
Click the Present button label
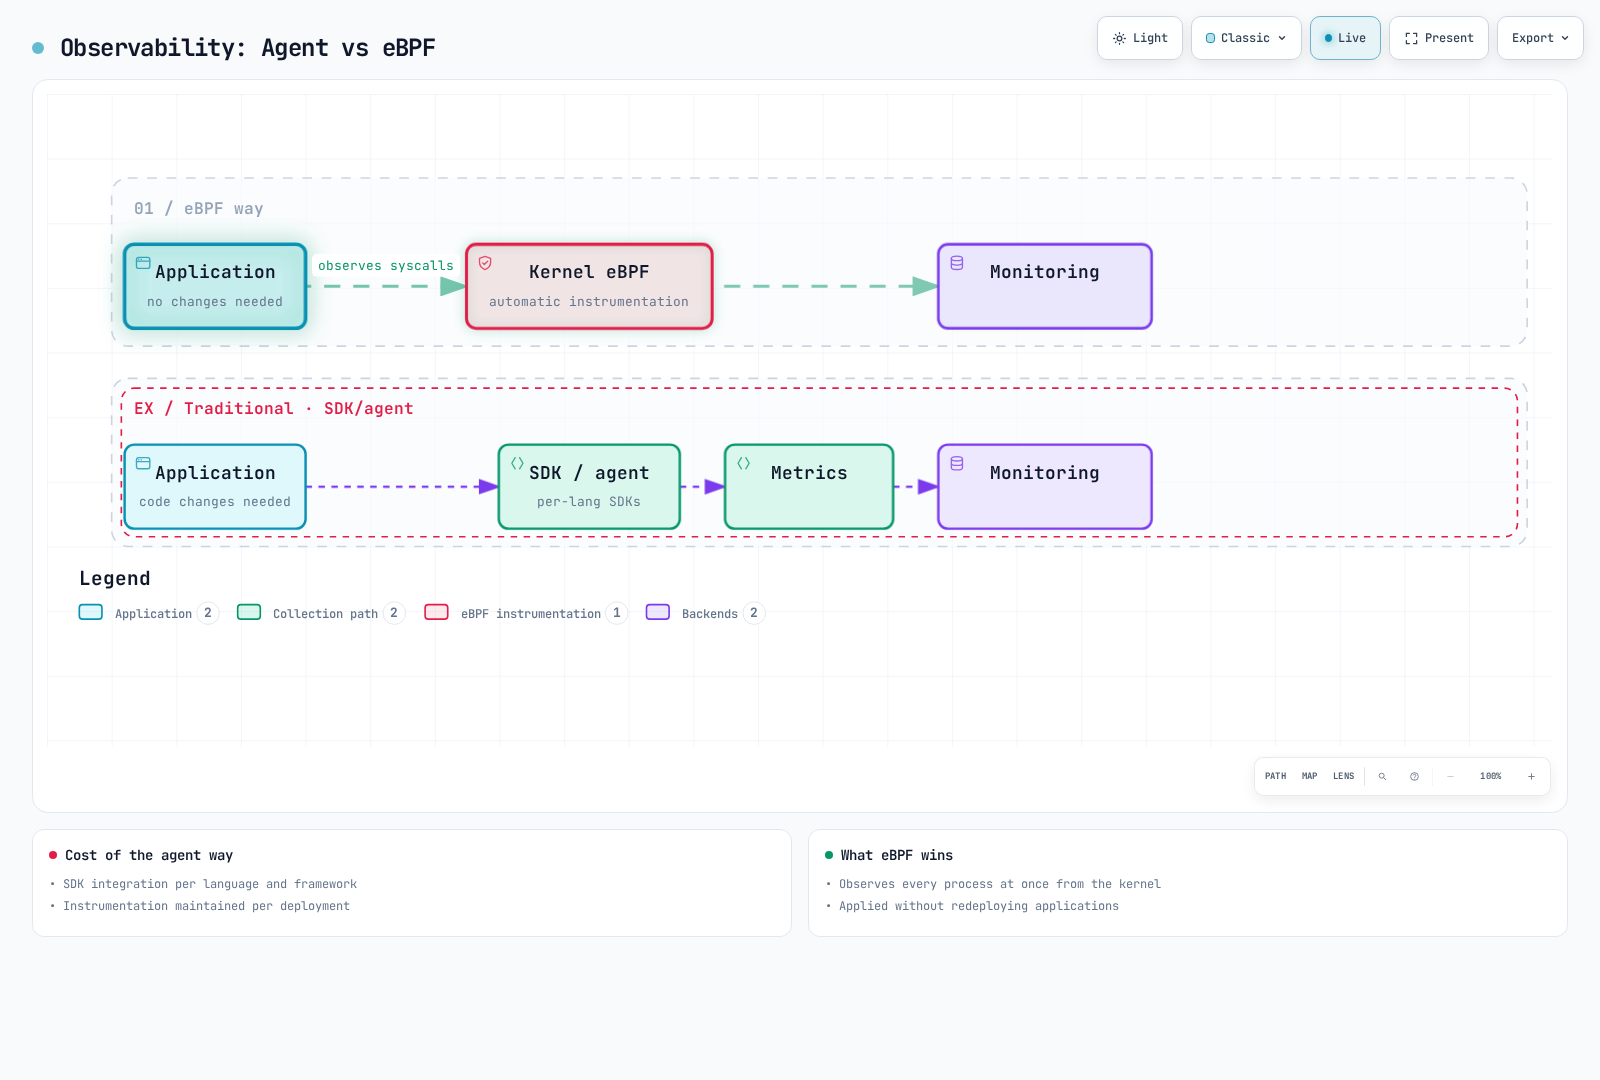(x=1449, y=38)
